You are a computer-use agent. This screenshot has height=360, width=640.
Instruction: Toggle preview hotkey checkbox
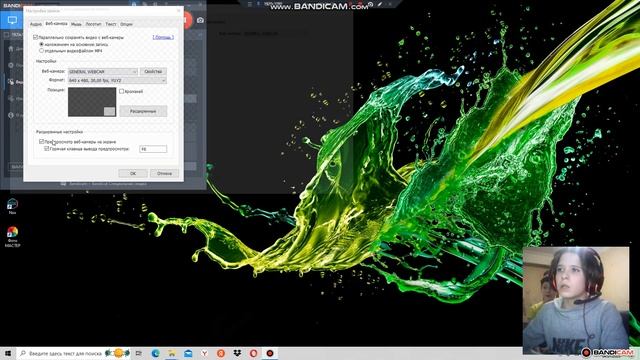[x=47, y=149]
